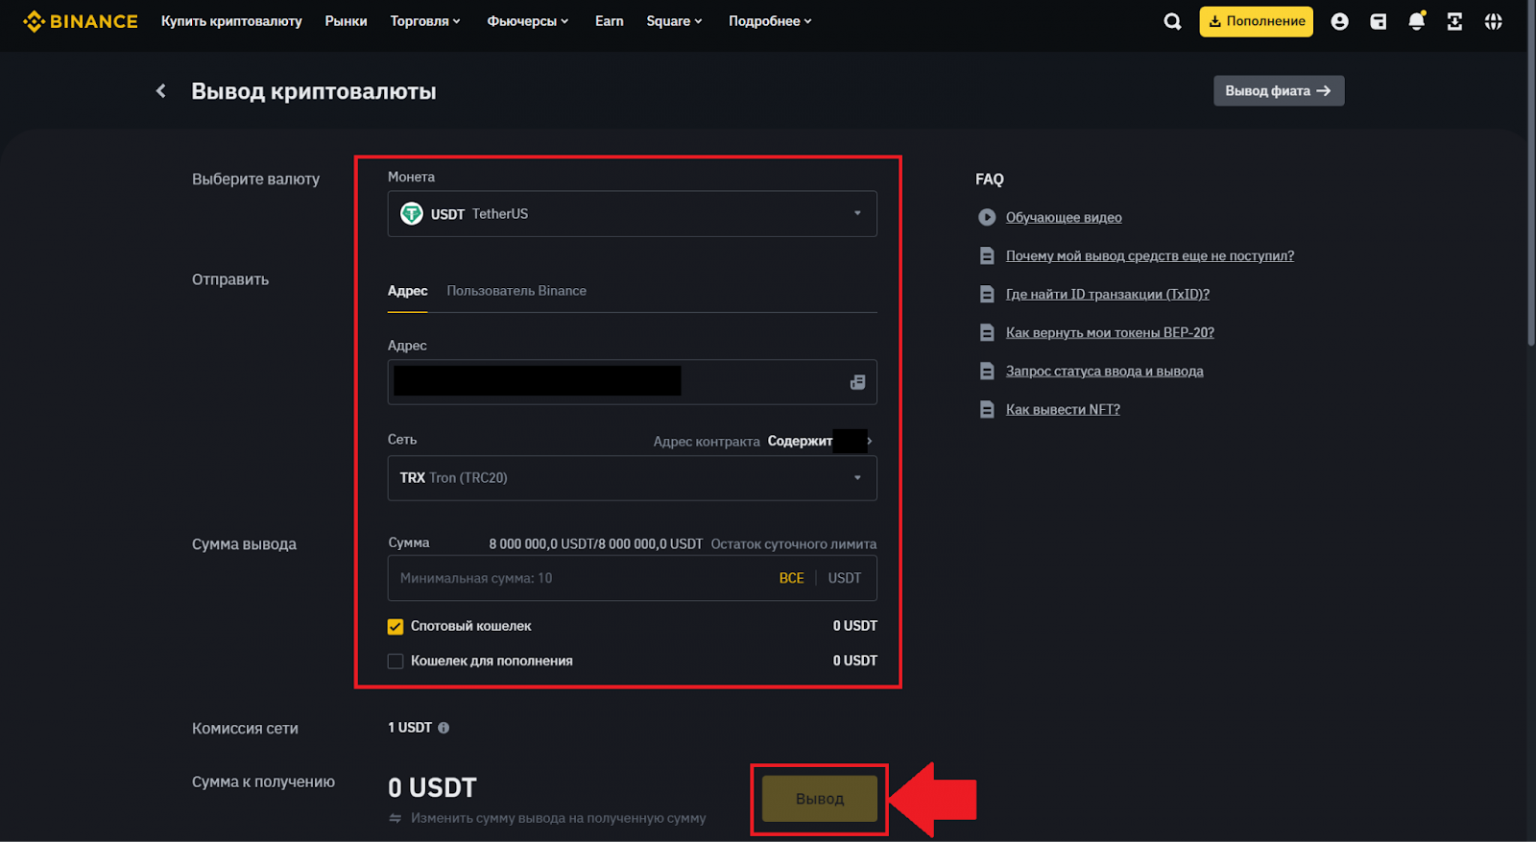Image resolution: width=1536 pixels, height=842 pixels.
Task: Open the Как вывести NFT FAQ link
Action: [x=1062, y=409]
